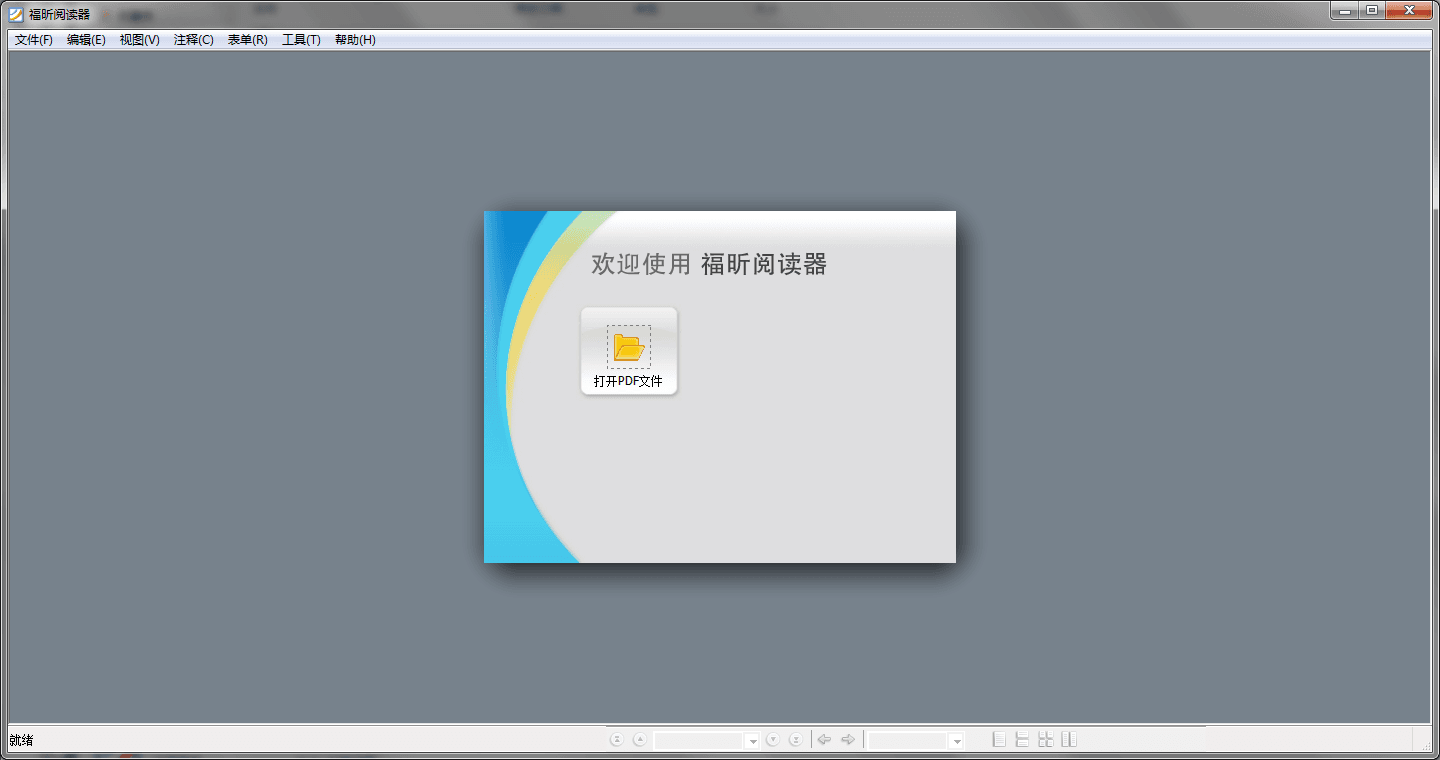Toggle continuous page layout mode
The height and width of the screenshot is (760, 1440).
coord(1021,739)
